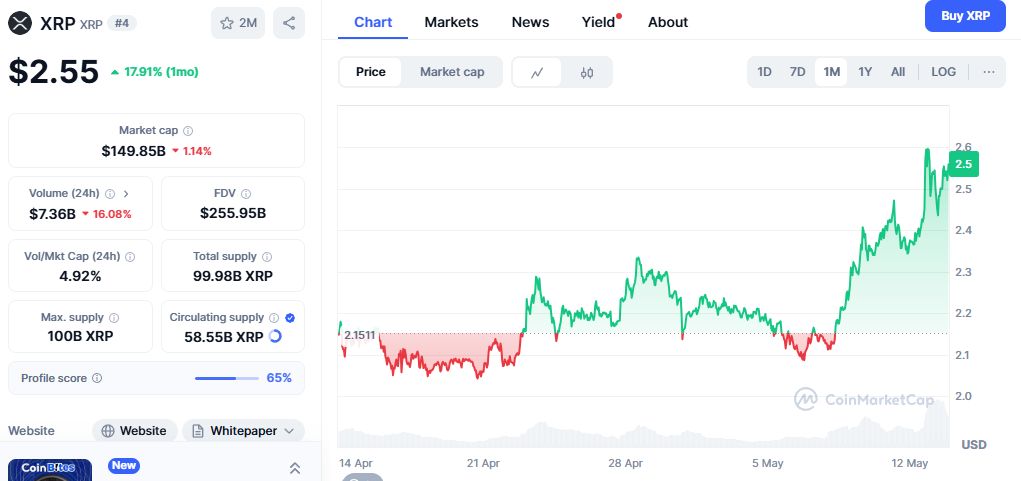Click the 12 May date axis label
Viewport: 1021px width, 481px height.
909,463
